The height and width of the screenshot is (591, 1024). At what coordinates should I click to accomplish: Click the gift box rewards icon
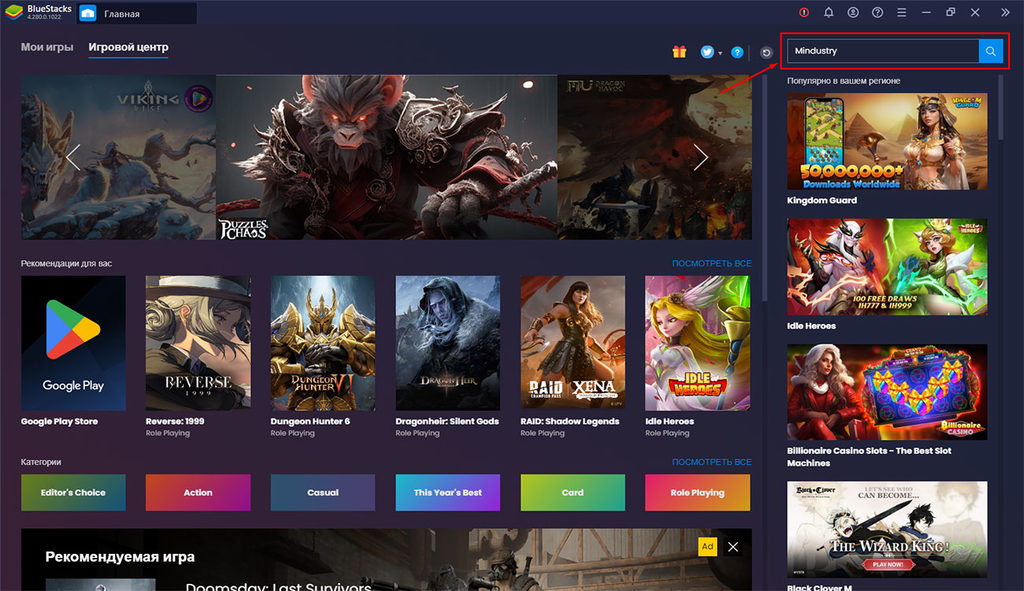point(679,52)
